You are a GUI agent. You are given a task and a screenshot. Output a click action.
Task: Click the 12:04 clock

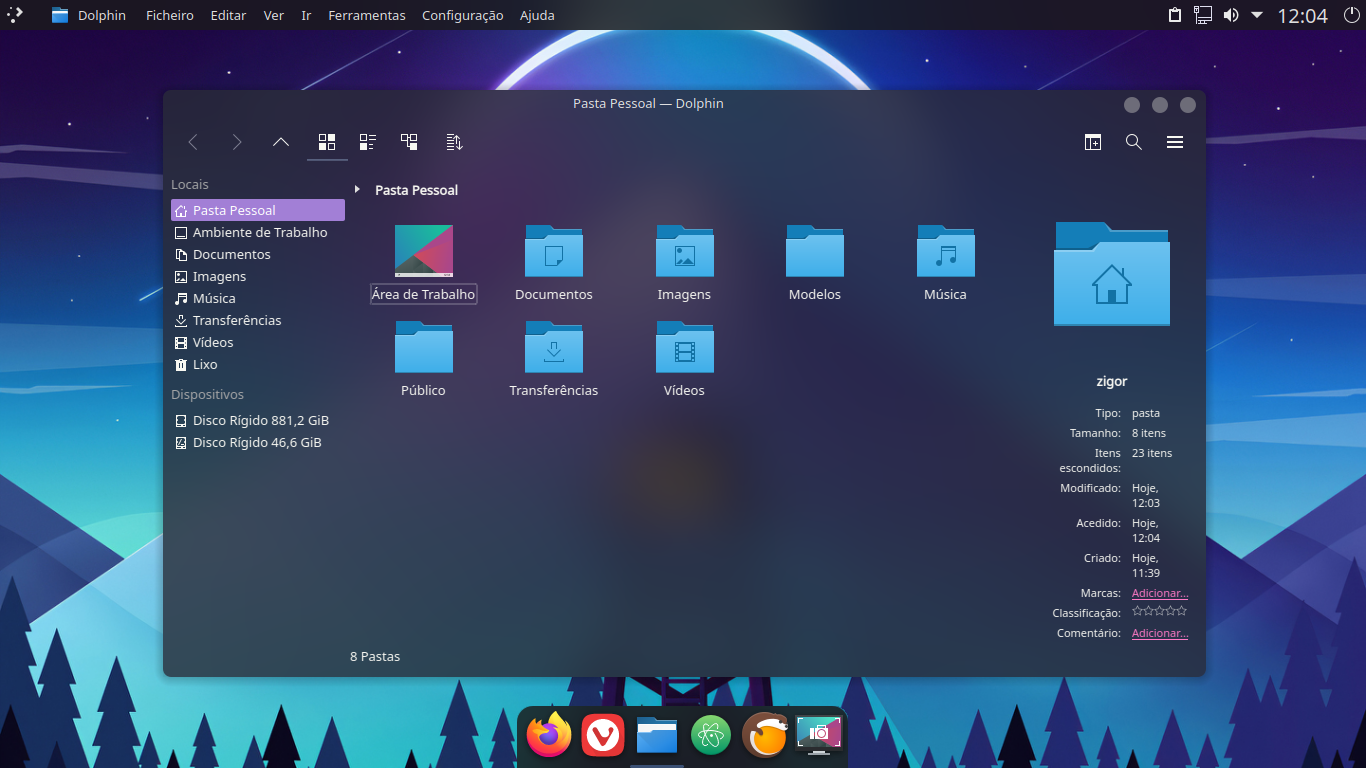point(1303,15)
